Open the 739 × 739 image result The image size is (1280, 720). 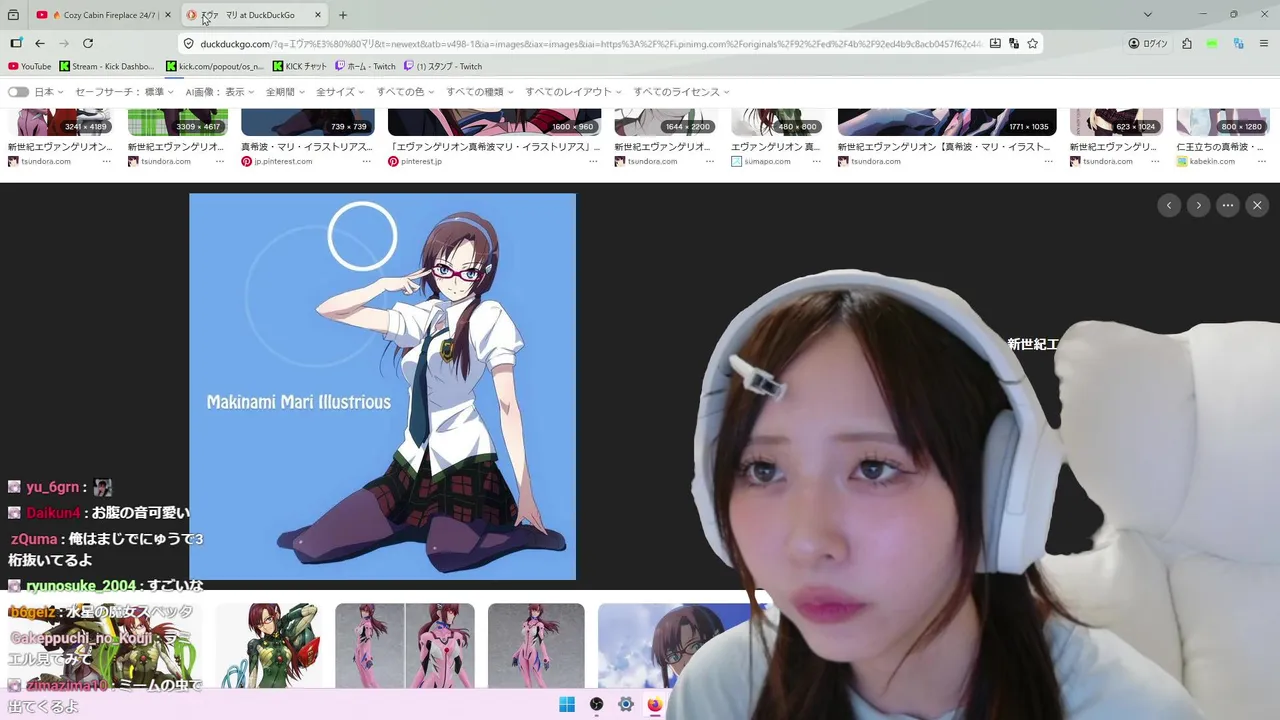[x=307, y=122]
